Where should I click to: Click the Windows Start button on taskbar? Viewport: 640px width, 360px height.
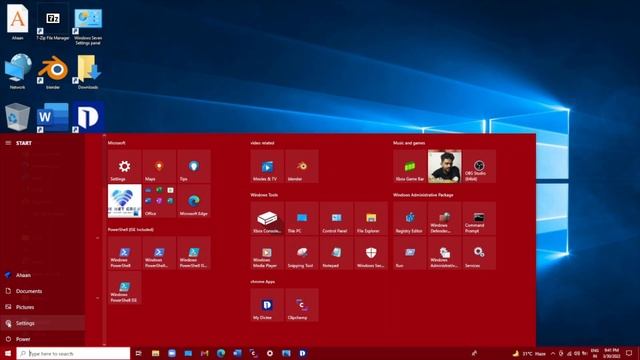8,353
